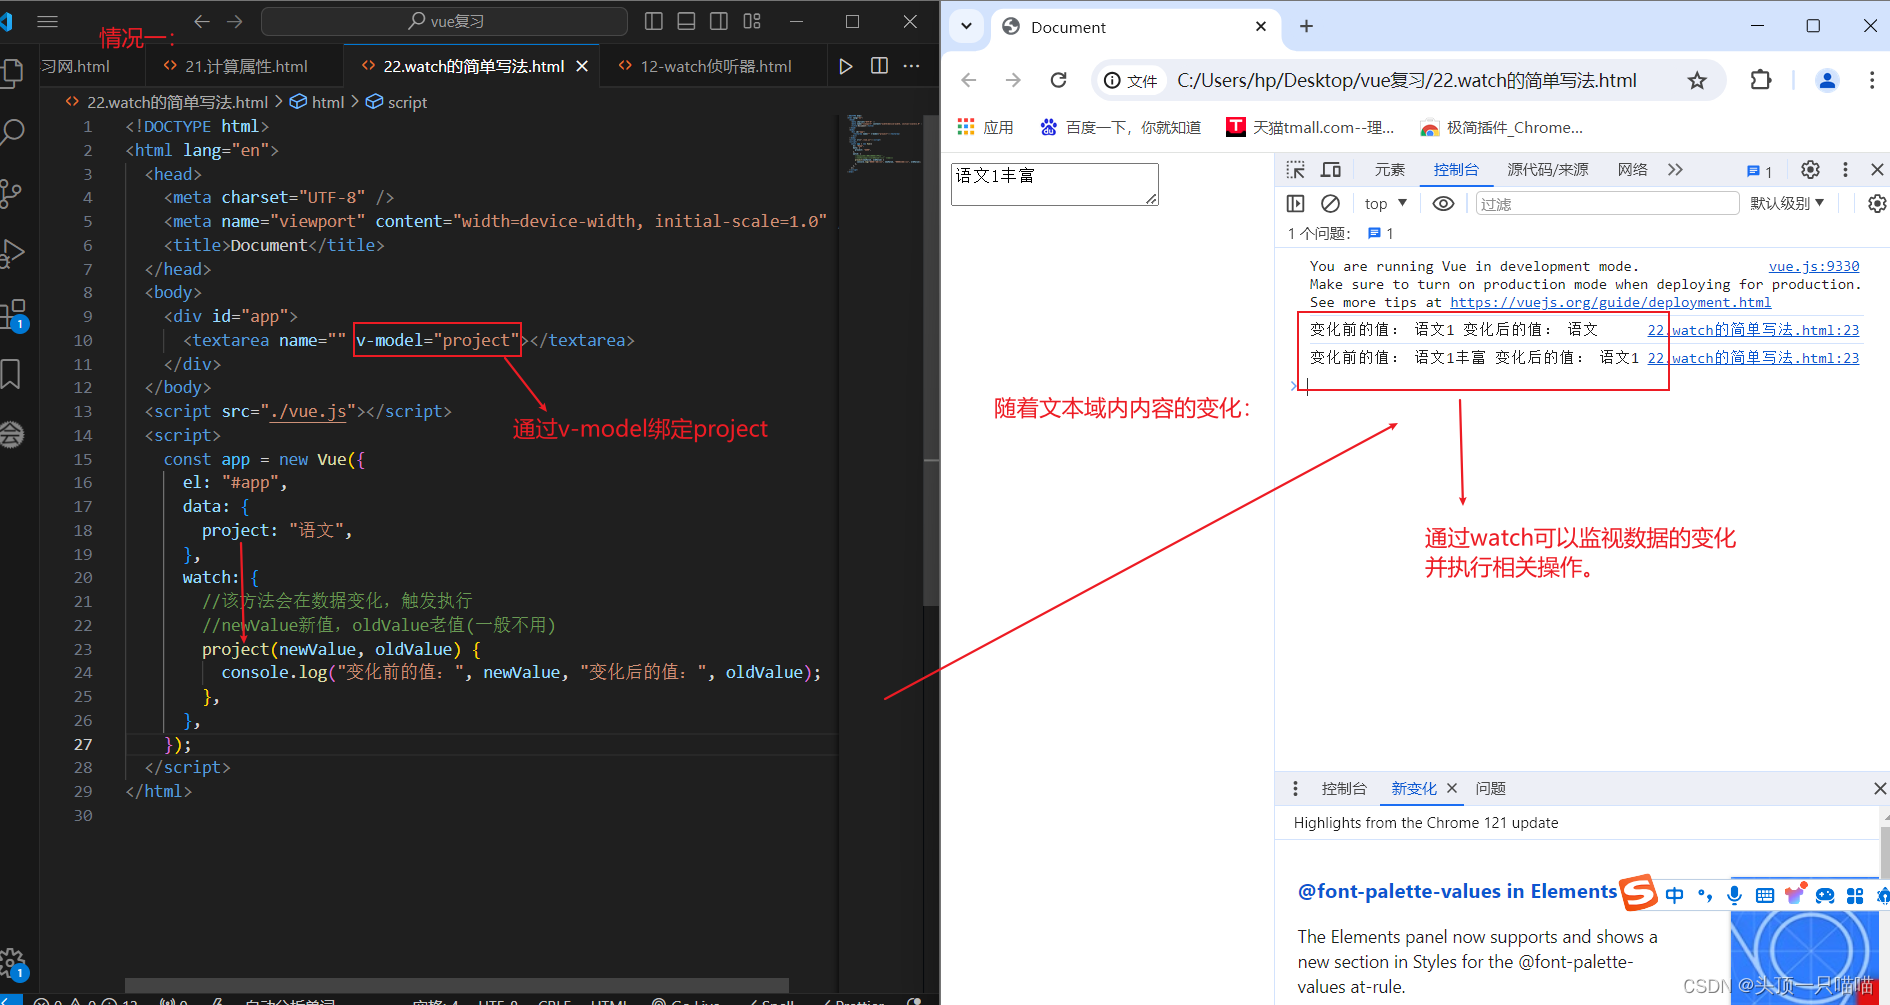Open VS Code hamburger menu
Screen dimensions: 1890x1005
click(x=47, y=21)
